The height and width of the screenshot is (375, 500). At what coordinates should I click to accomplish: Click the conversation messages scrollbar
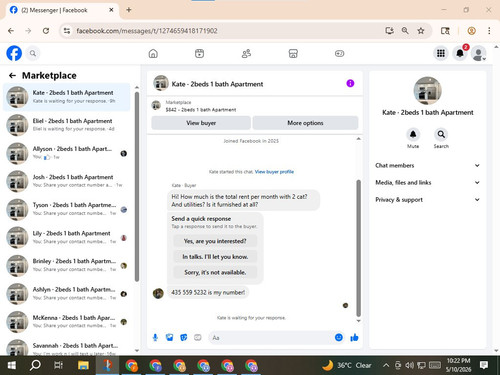pyautogui.click(x=359, y=248)
